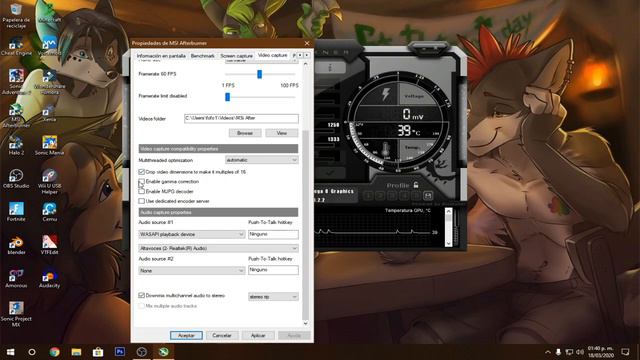Open the taskbar volume icon
The height and width of the screenshot is (360, 640).
coord(580,352)
